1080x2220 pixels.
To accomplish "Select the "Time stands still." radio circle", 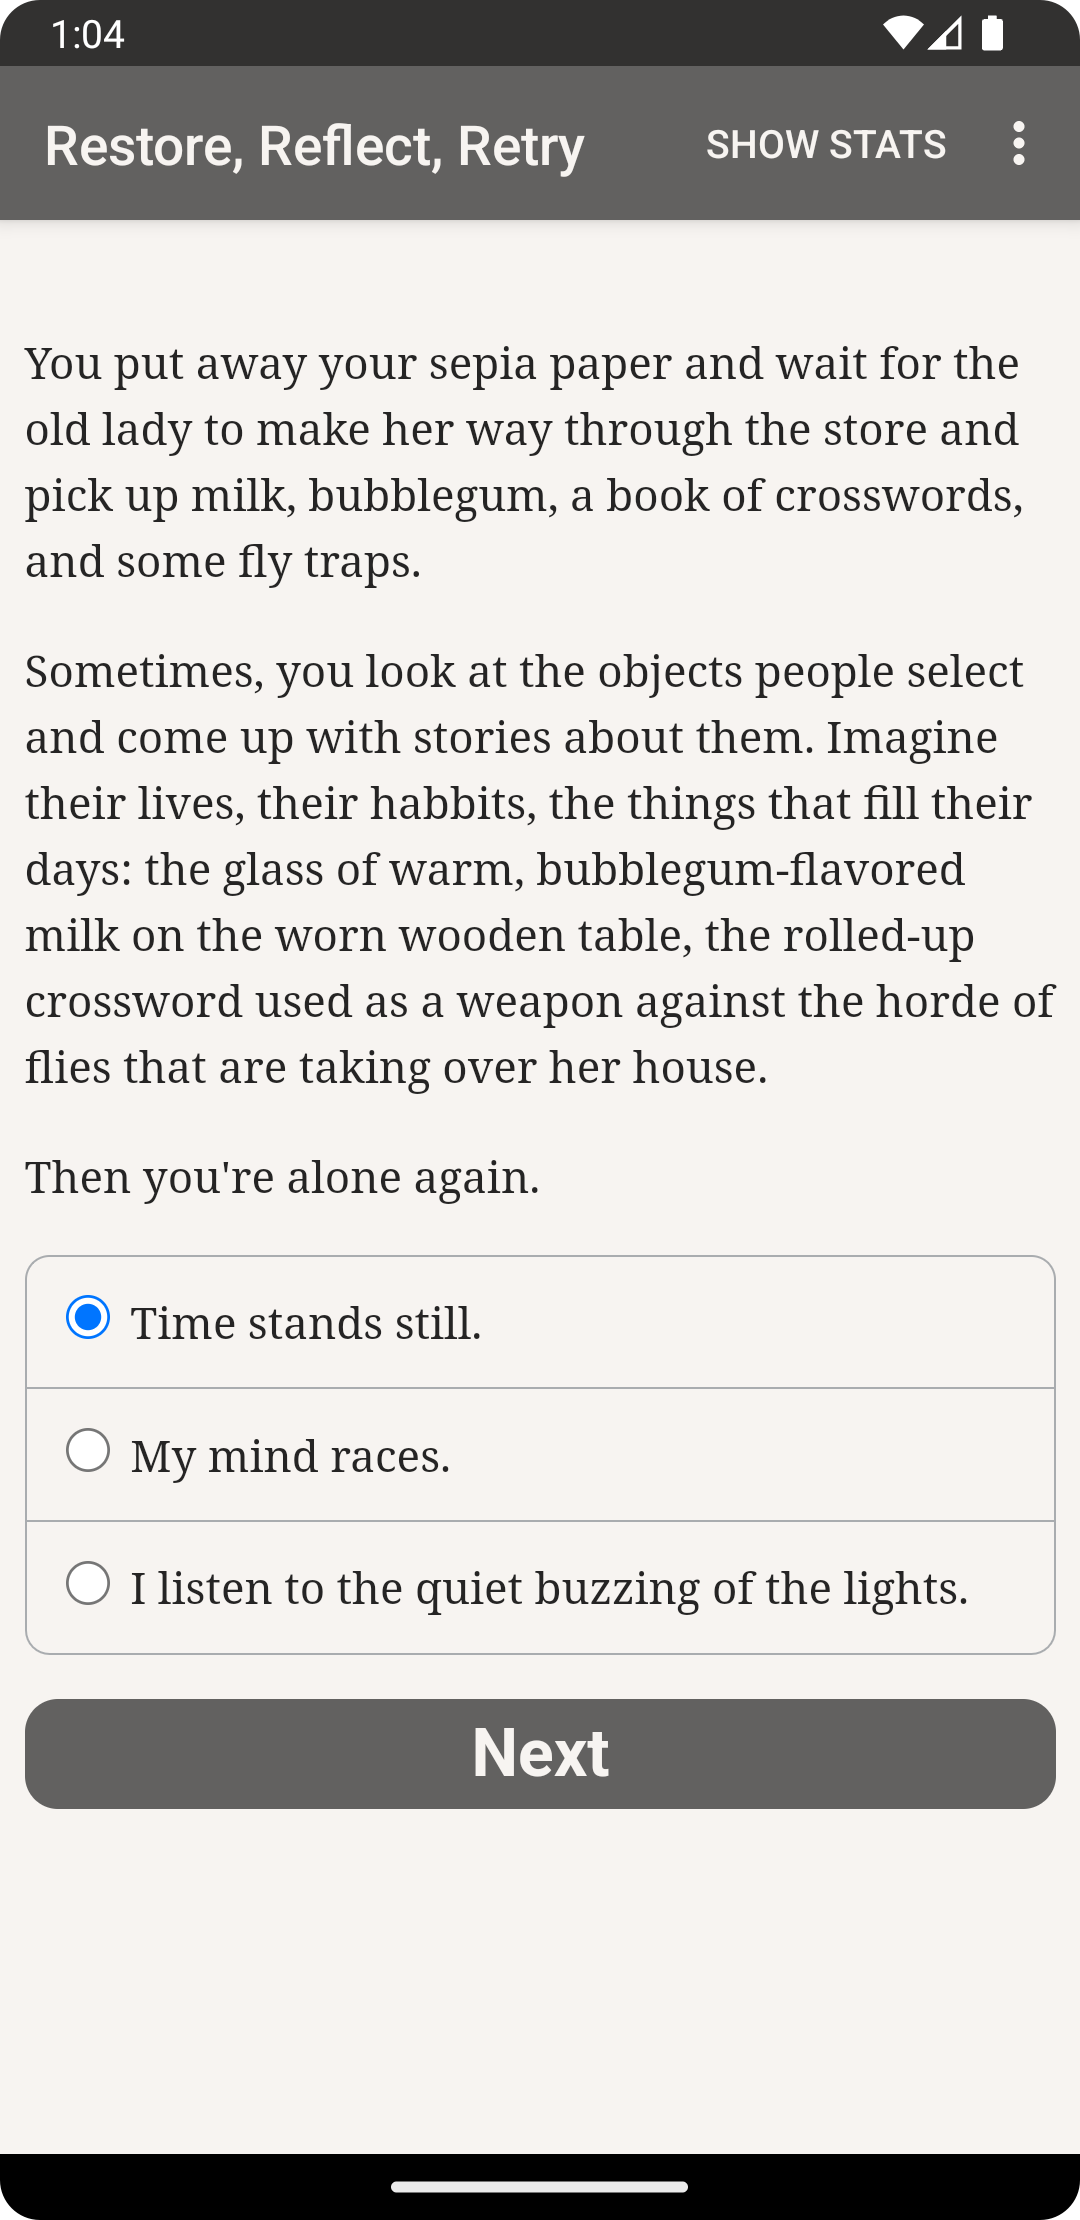I will 88,1318.
